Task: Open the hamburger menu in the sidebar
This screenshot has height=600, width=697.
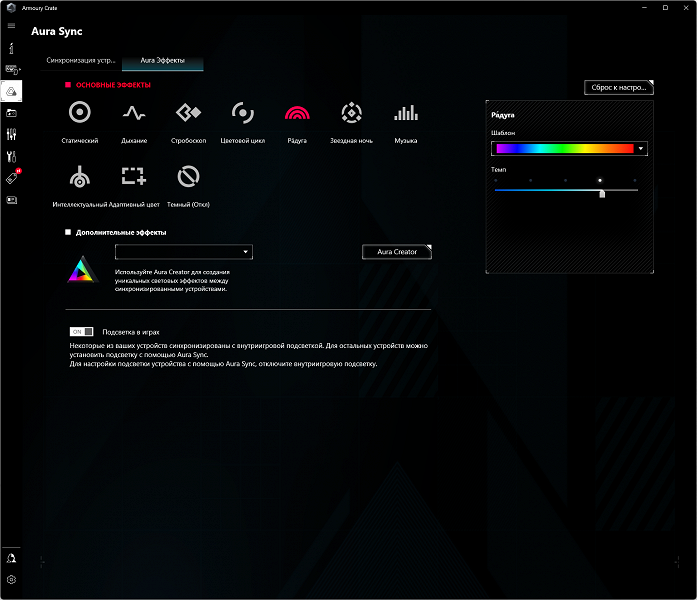Action: (x=12, y=26)
